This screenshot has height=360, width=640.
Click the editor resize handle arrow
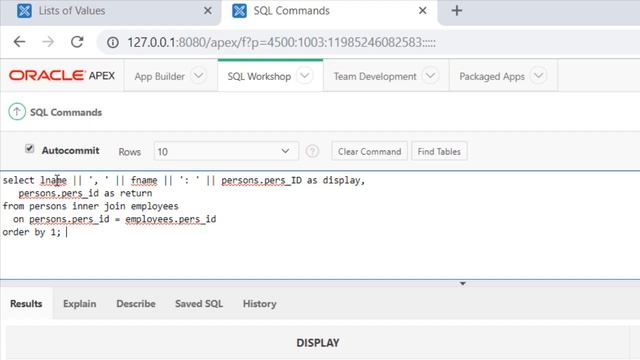[x=462, y=283]
